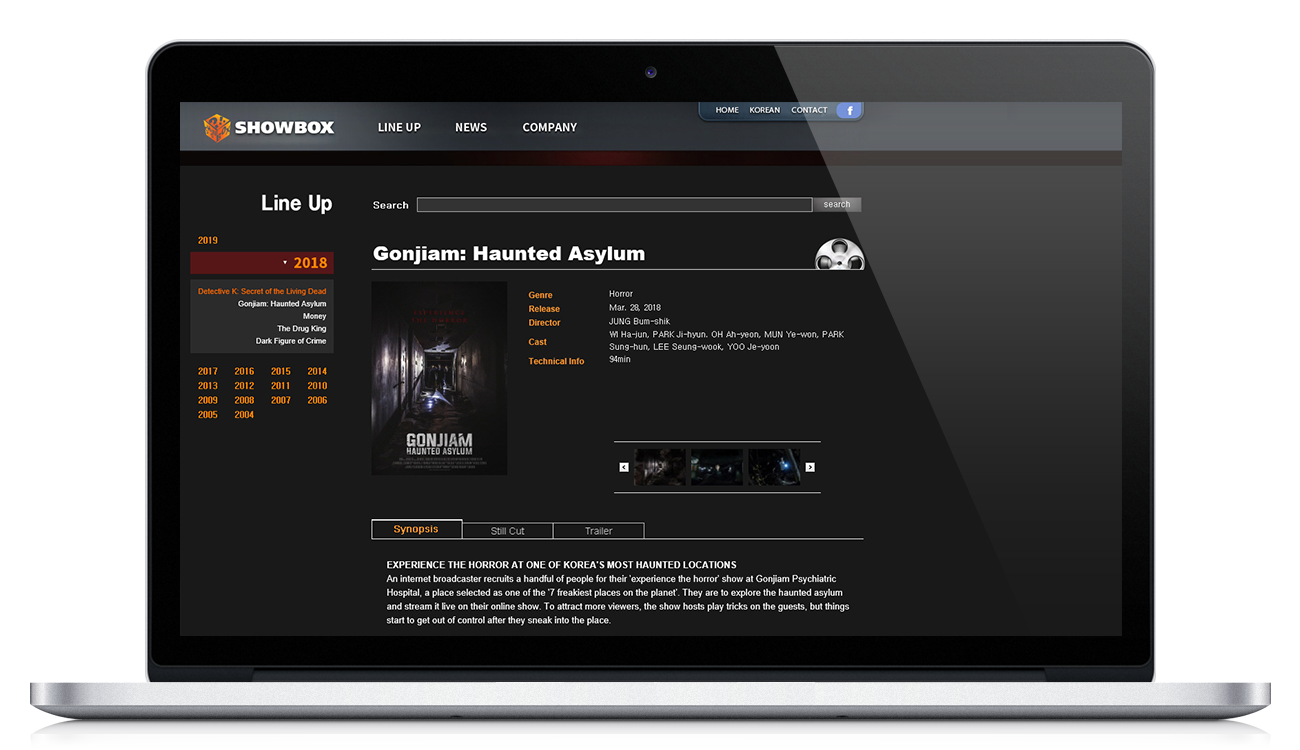Open Dark Figure of Crime page

tap(291, 341)
